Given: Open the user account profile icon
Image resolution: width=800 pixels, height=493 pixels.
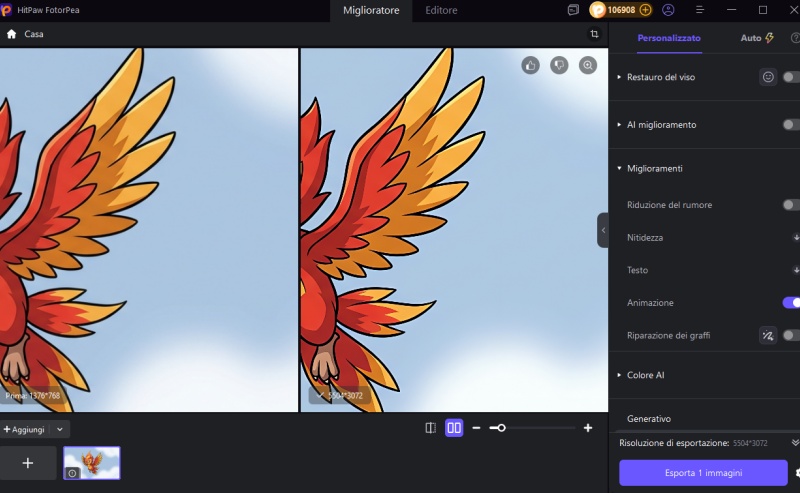Looking at the screenshot, I should coord(668,10).
